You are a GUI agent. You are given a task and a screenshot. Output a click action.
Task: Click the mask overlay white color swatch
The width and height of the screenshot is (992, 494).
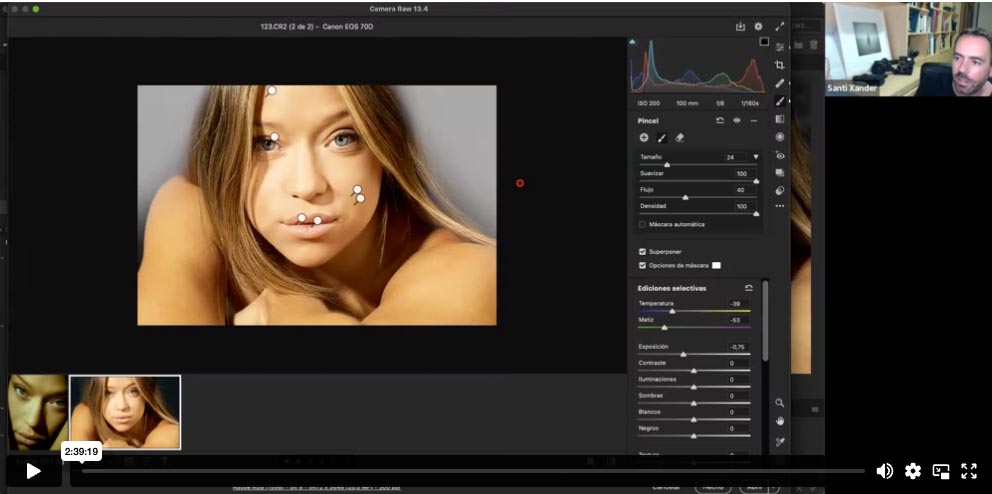tap(716, 266)
